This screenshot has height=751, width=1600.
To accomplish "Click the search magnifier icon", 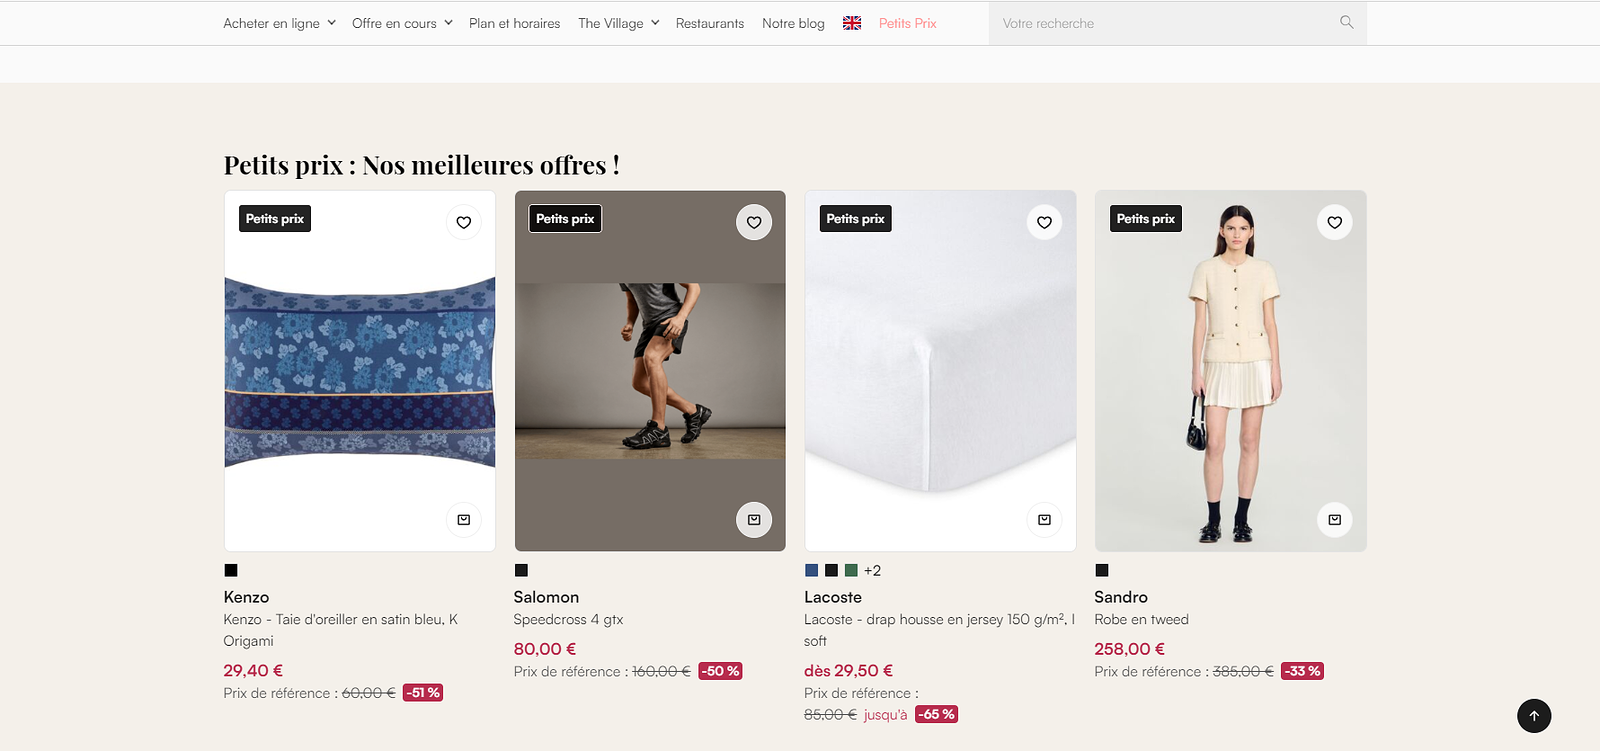I will tap(1347, 22).
